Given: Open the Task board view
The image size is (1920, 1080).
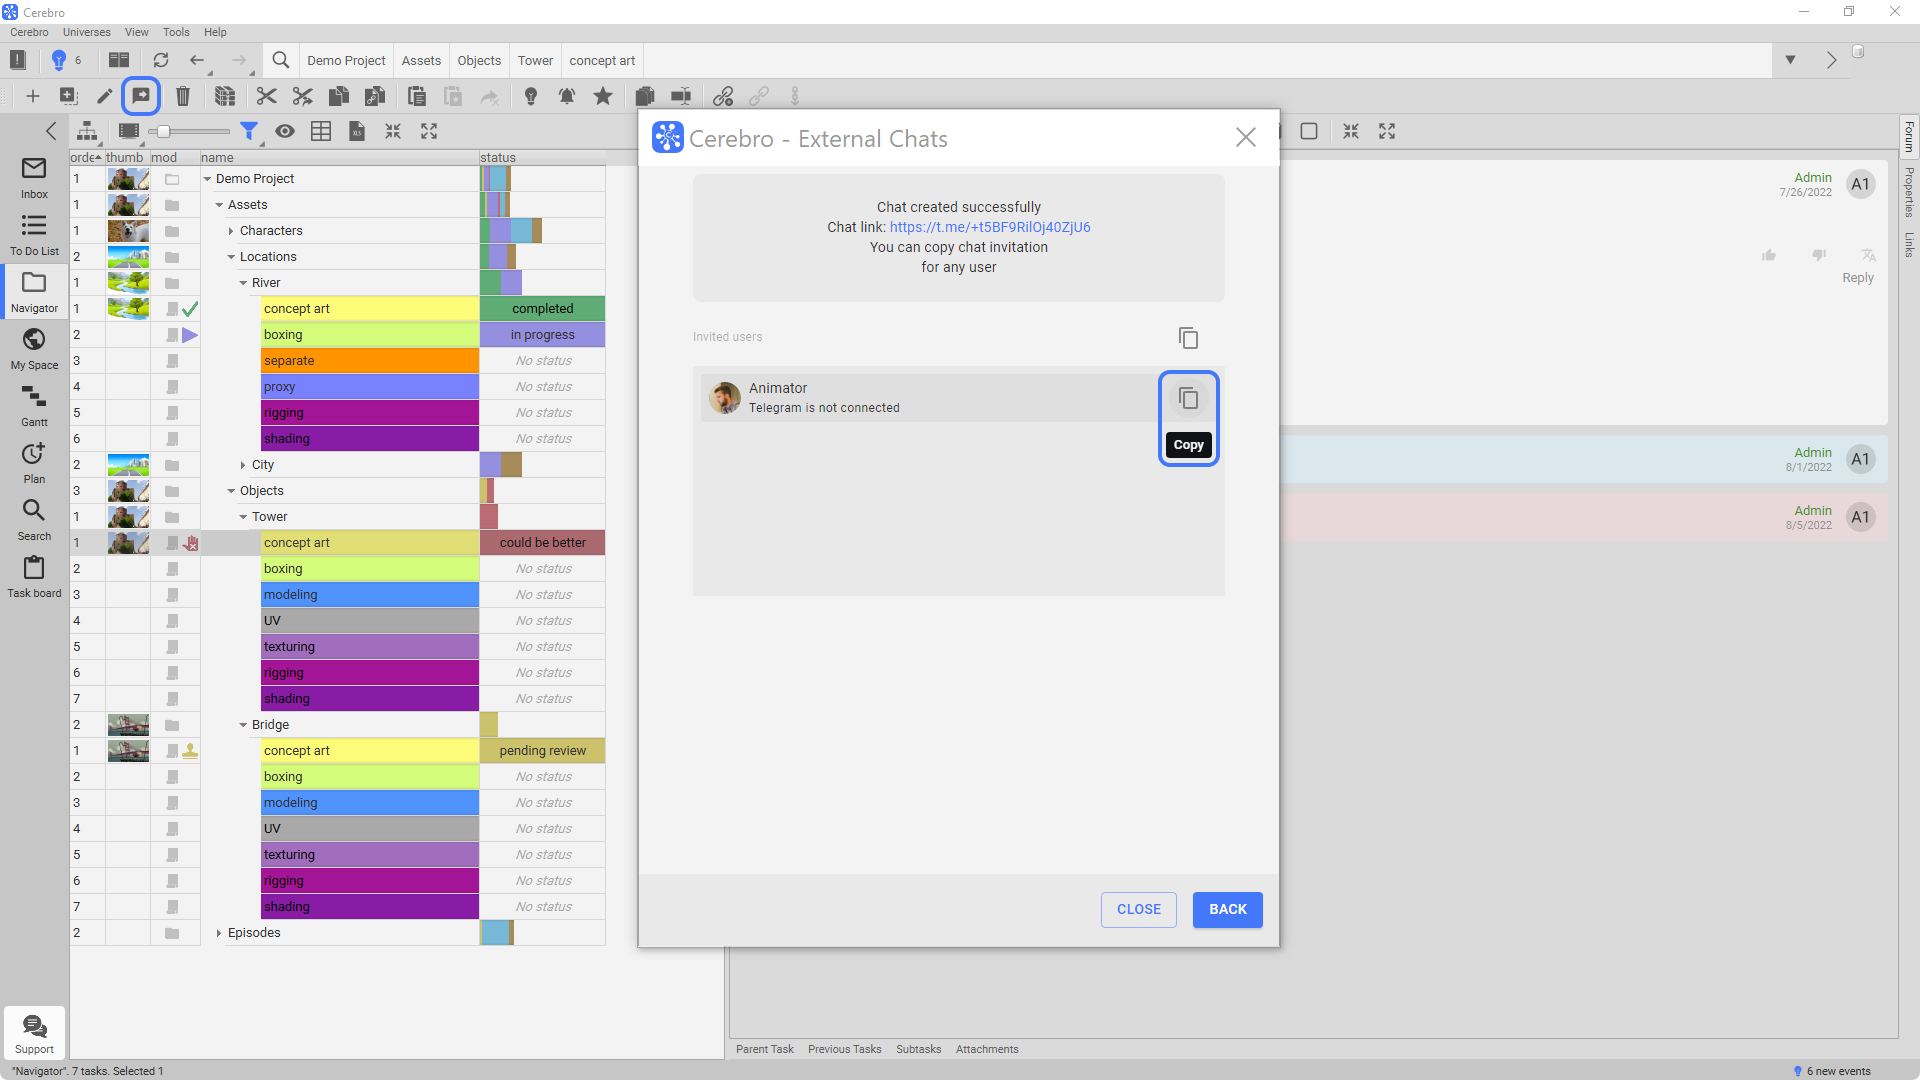Looking at the screenshot, I should click(34, 577).
